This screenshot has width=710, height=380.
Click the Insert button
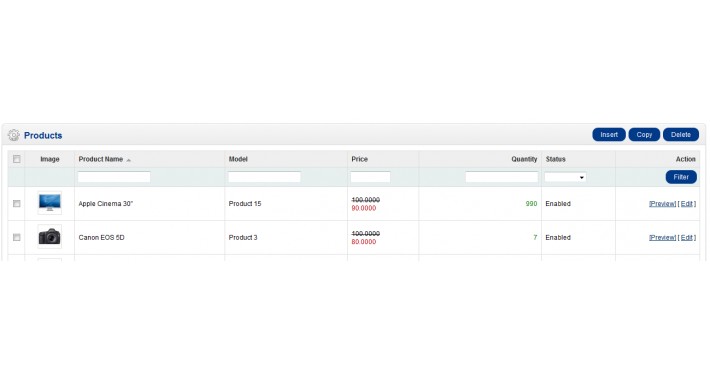coord(609,135)
